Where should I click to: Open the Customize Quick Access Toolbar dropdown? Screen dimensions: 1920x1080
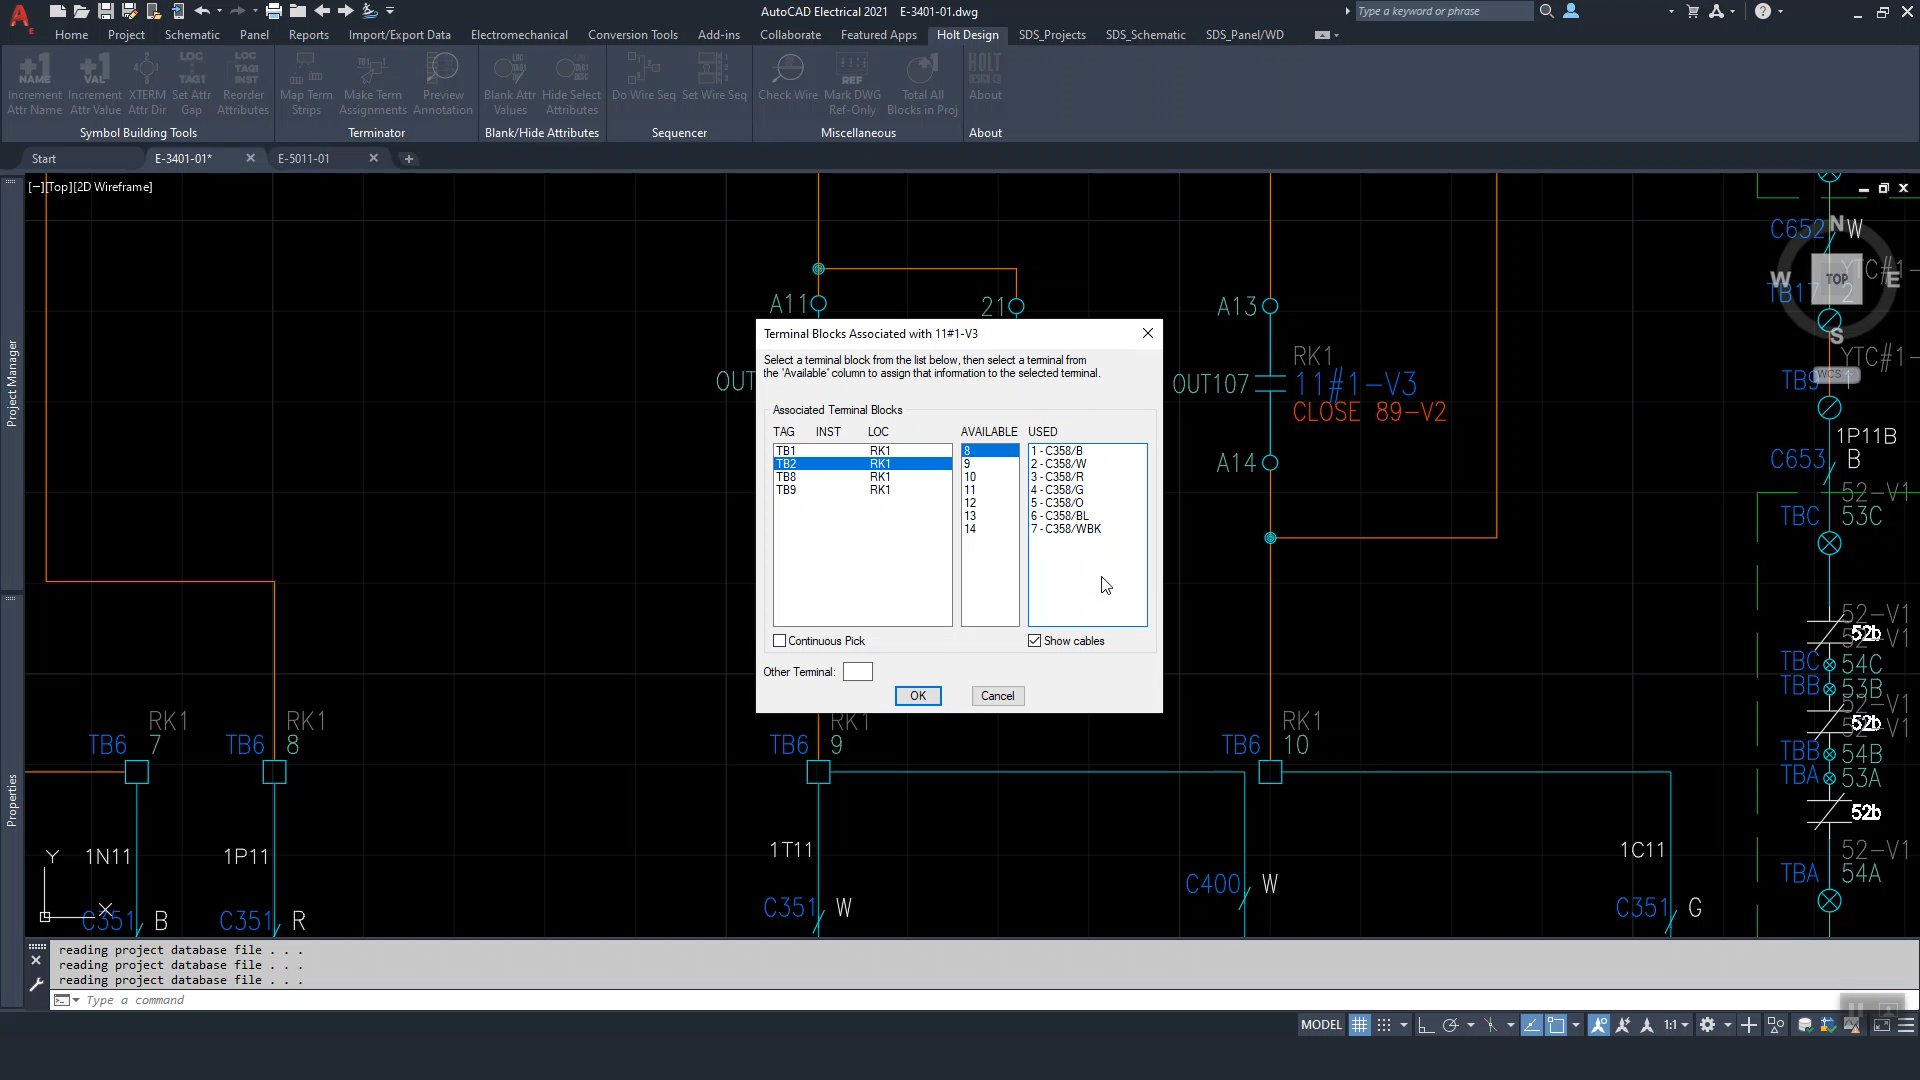390,11
